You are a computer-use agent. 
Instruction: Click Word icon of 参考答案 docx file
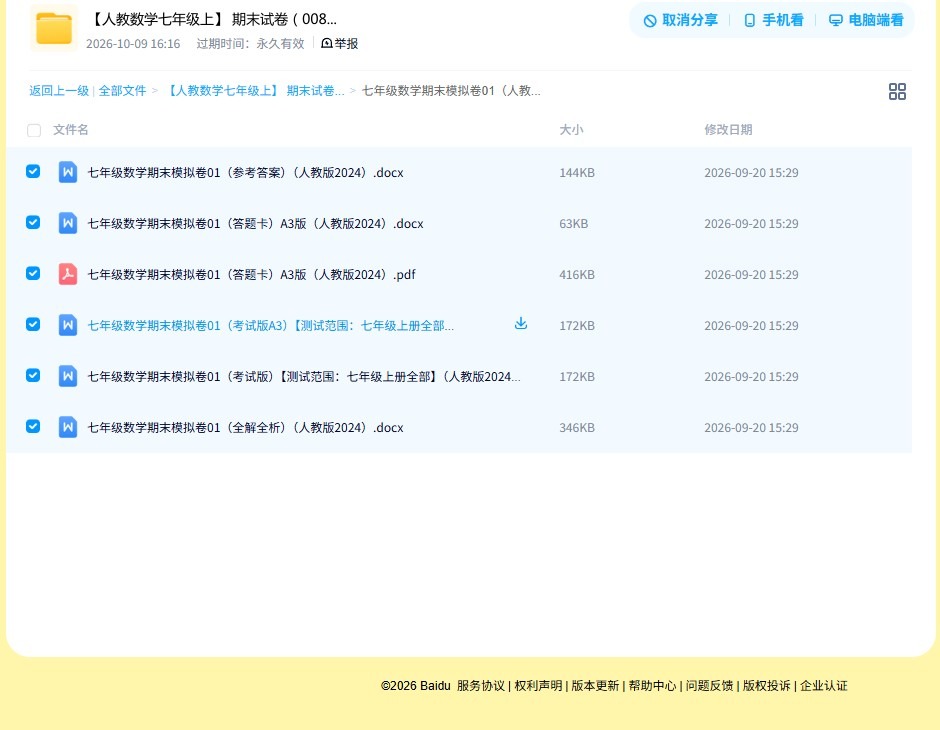[68, 172]
